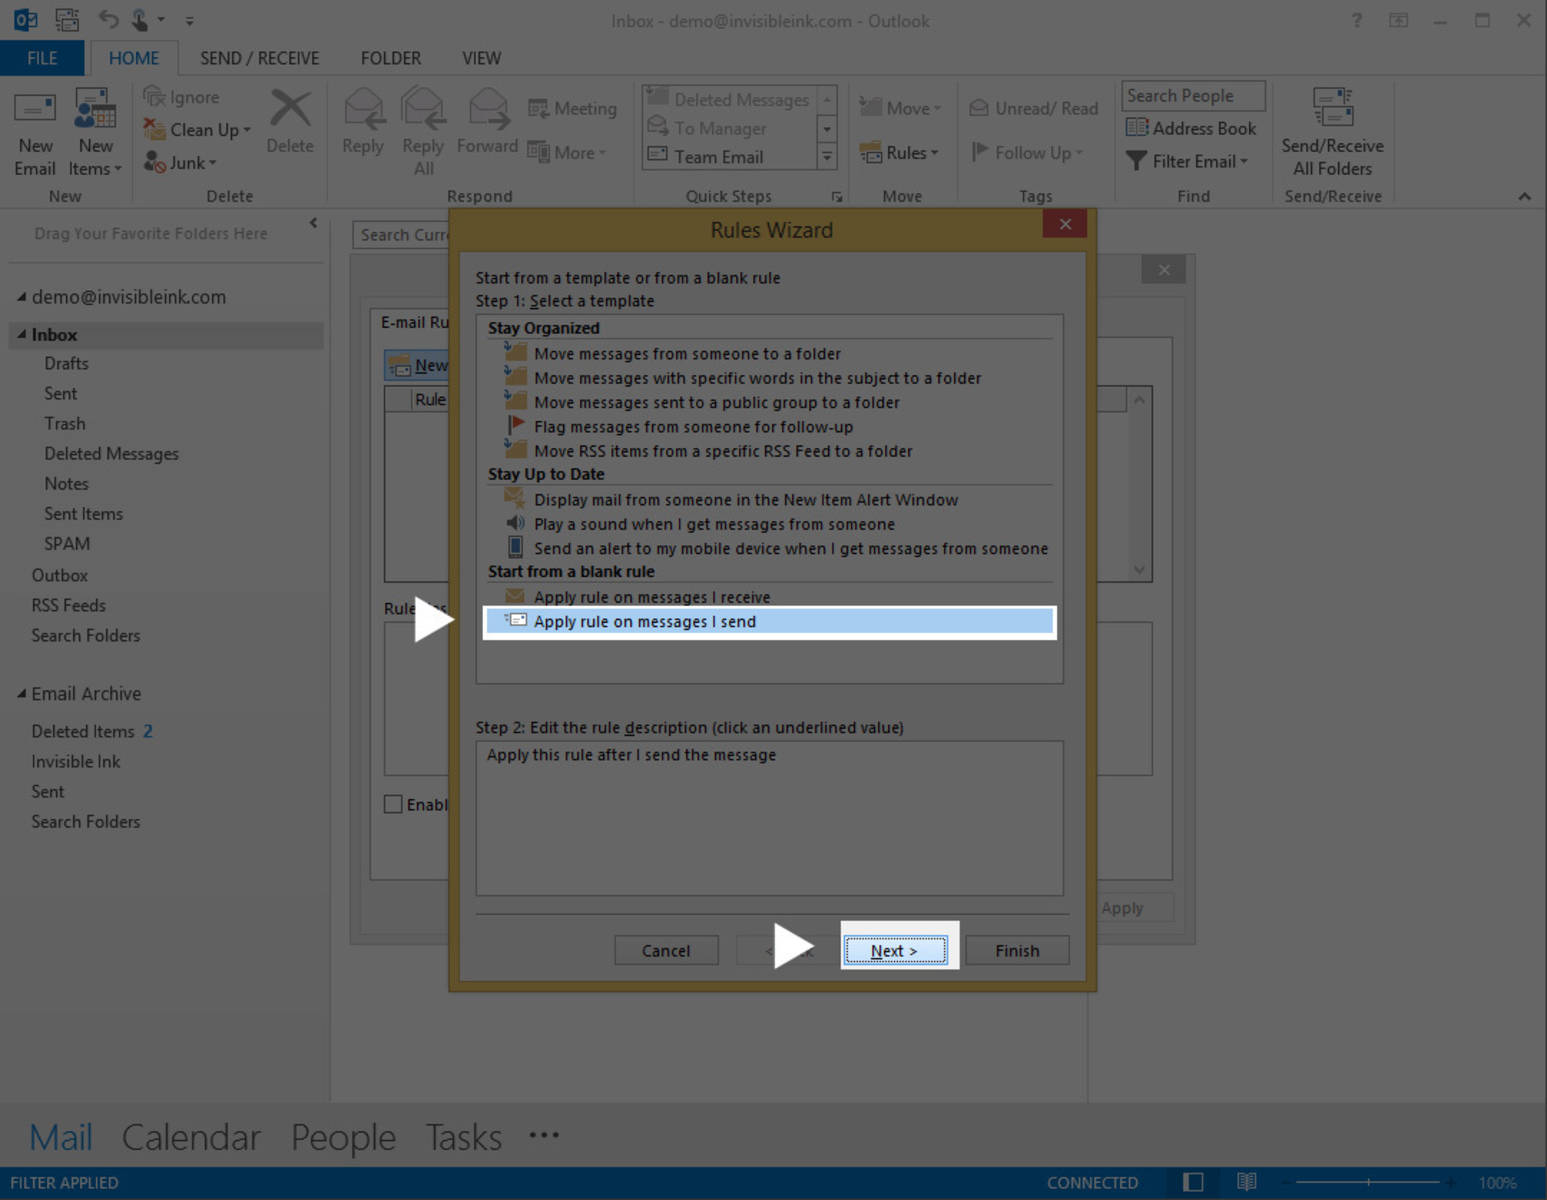Open the Filter Email dropdown
Viewport: 1547px width, 1200px height.
pyautogui.click(x=1186, y=161)
